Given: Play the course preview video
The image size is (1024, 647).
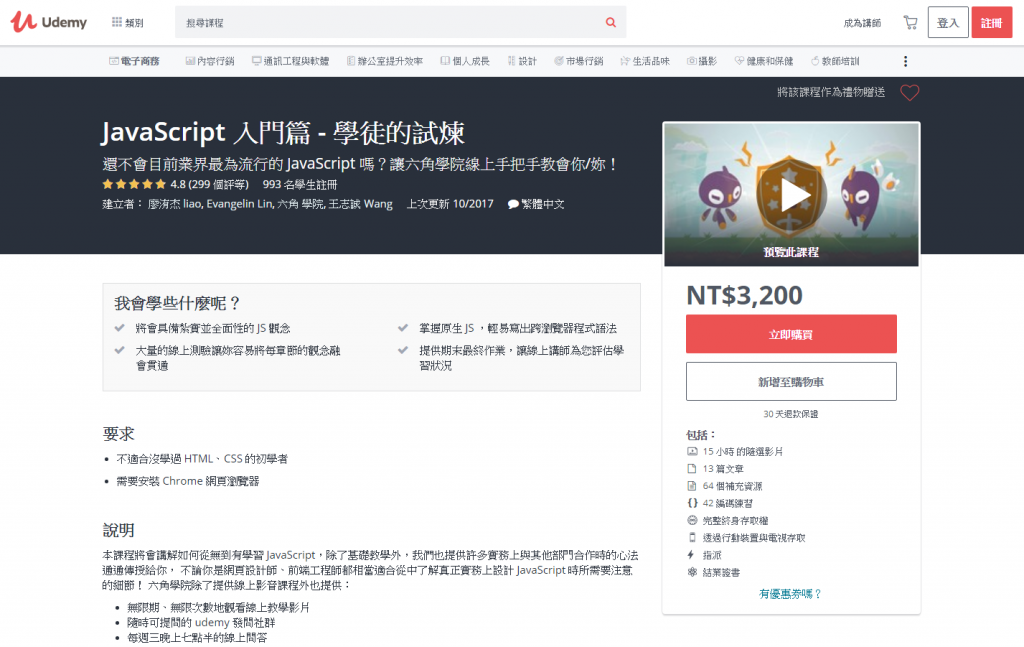Looking at the screenshot, I should (x=792, y=195).
